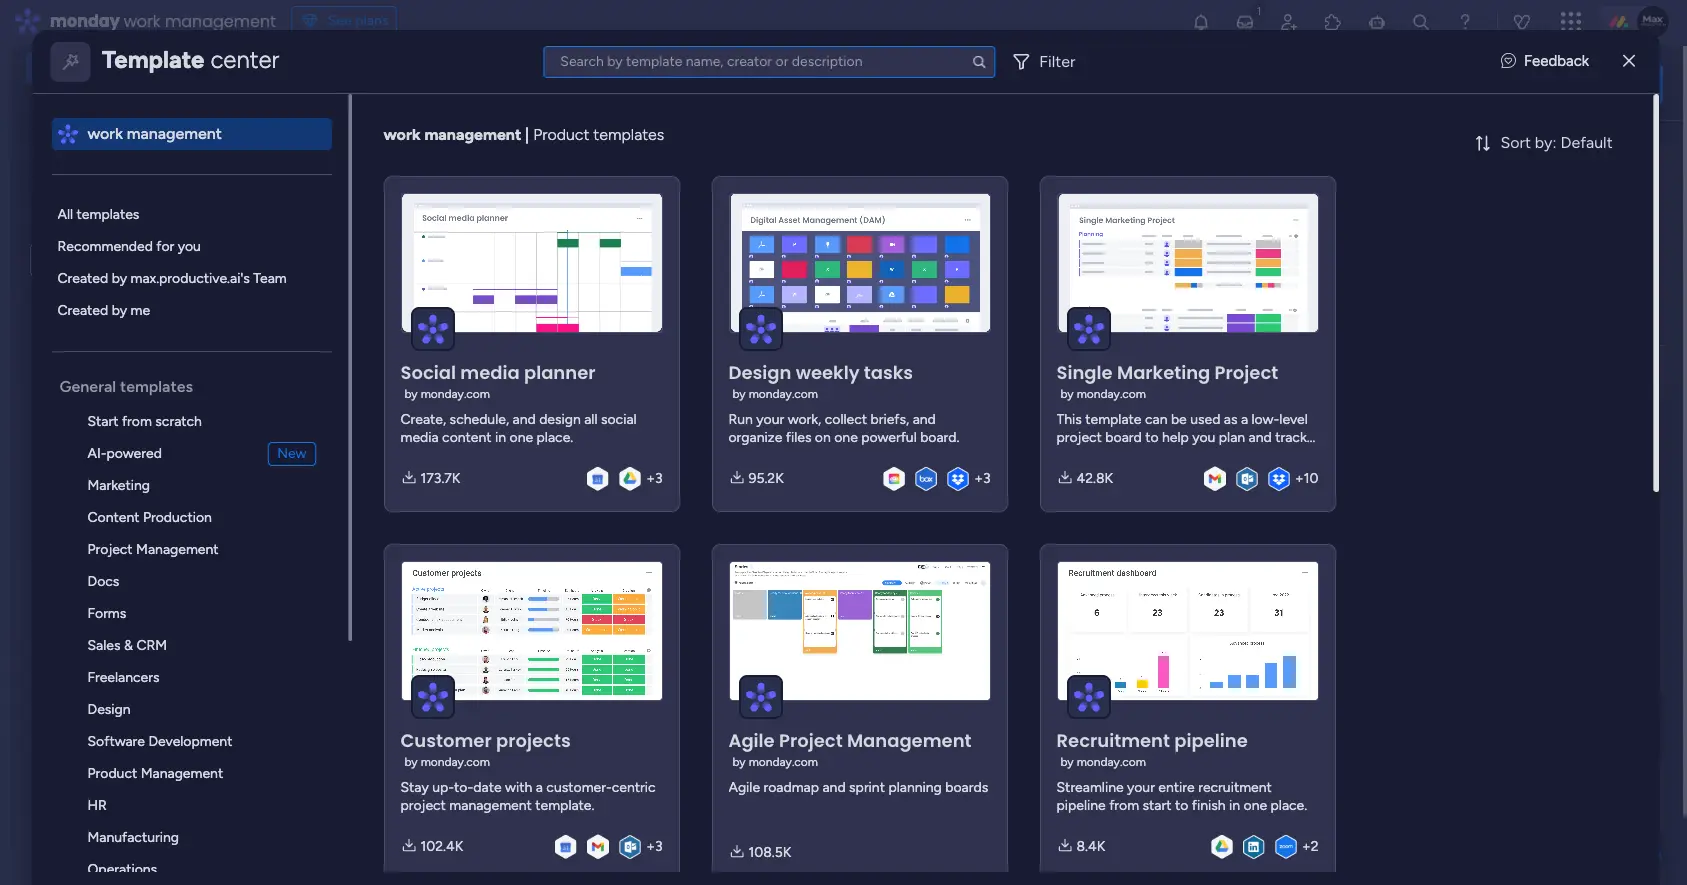The height and width of the screenshot is (885, 1687).
Task: Click the Filter button
Action: (1044, 62)
